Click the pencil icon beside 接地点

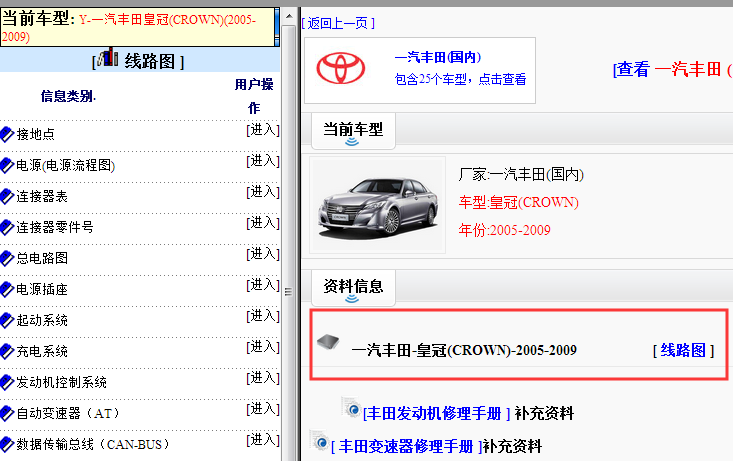(x=7, y=135)
